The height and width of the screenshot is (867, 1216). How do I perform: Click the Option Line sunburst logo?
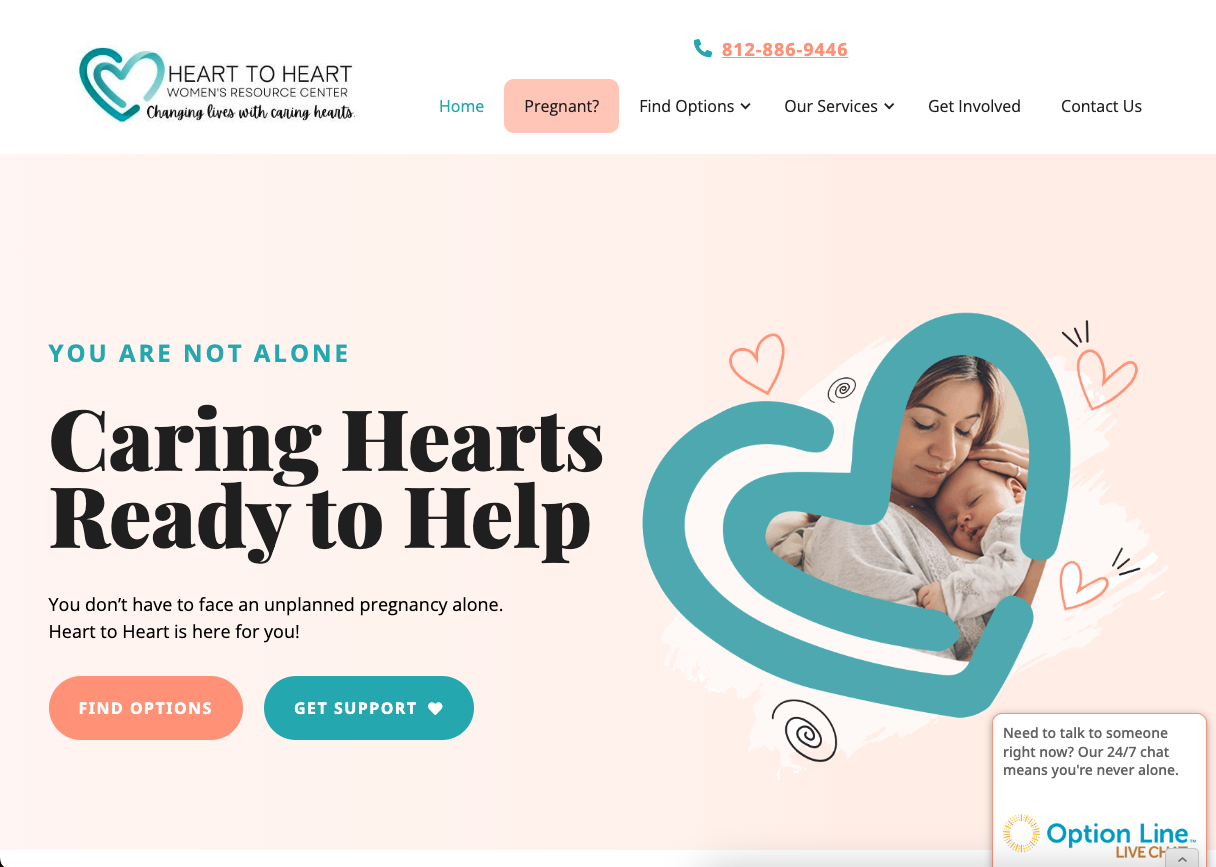[x=1021, y=833]
